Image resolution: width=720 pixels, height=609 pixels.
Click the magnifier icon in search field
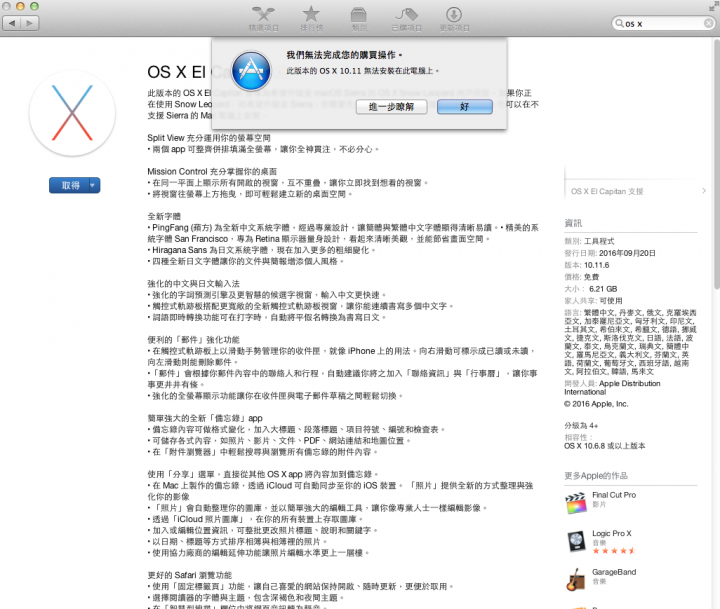pyautogui.click(x=619, y=23)
